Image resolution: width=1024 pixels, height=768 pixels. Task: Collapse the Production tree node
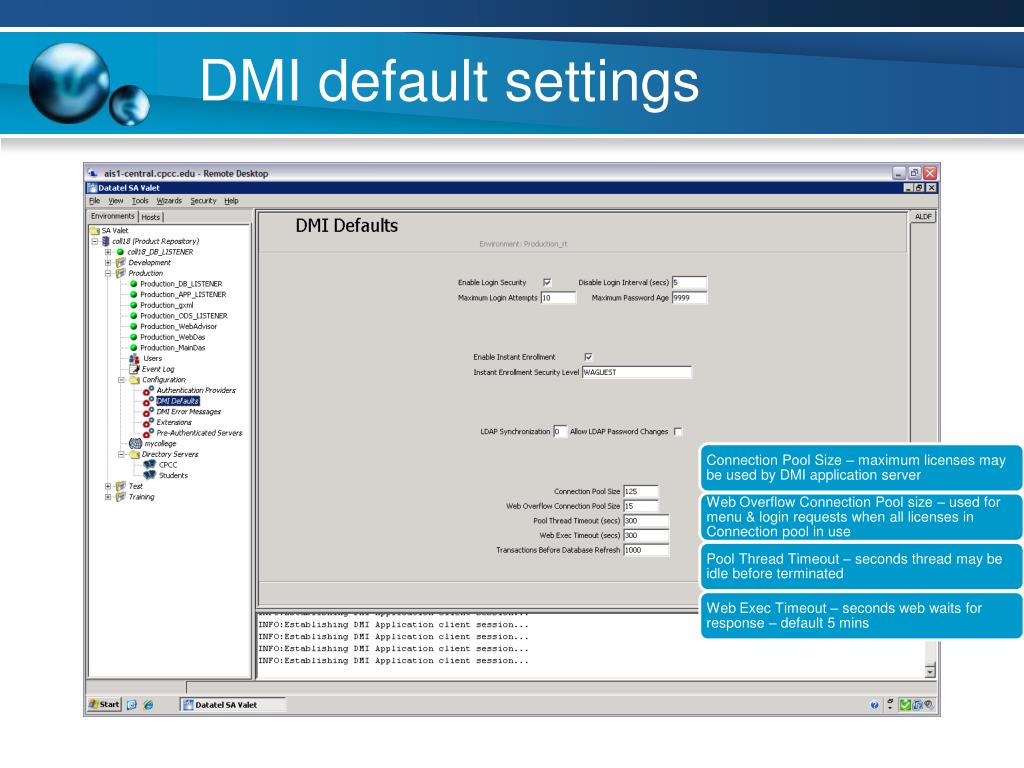[108, 273]
